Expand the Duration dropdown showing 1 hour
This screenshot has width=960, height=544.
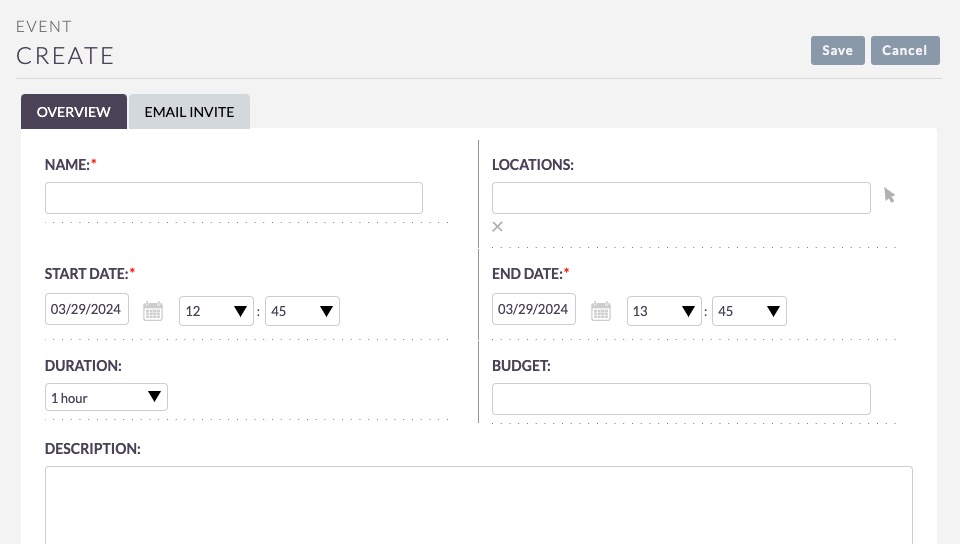coord(106,397)
